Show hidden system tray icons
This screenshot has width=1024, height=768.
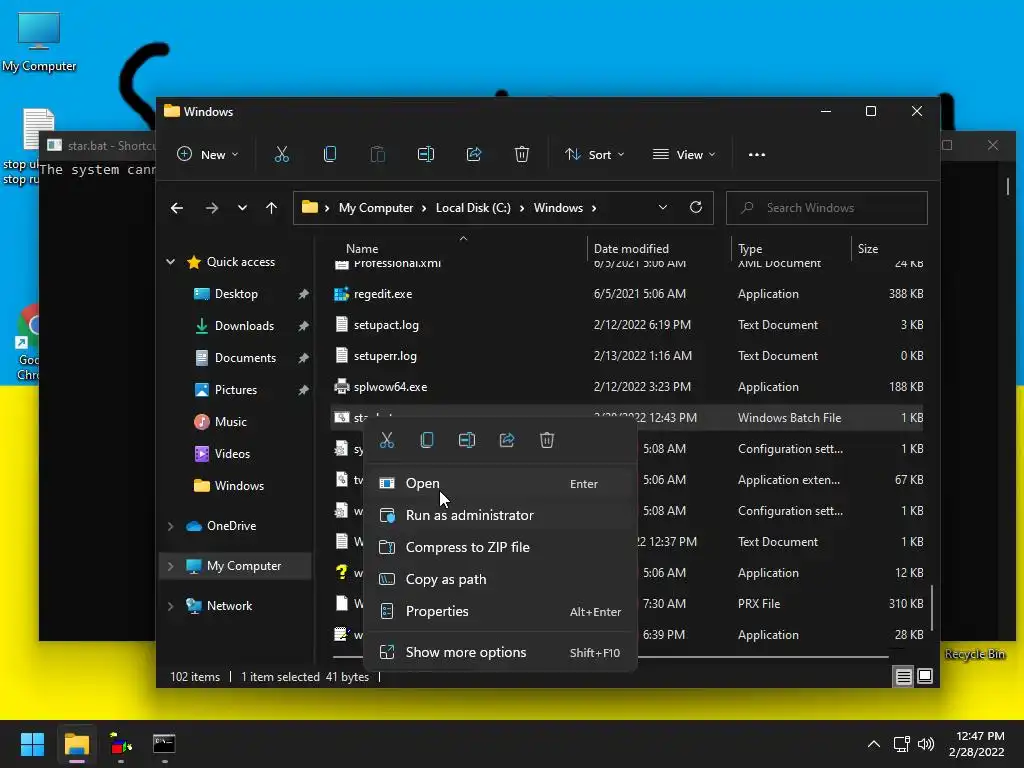(874, 744)
